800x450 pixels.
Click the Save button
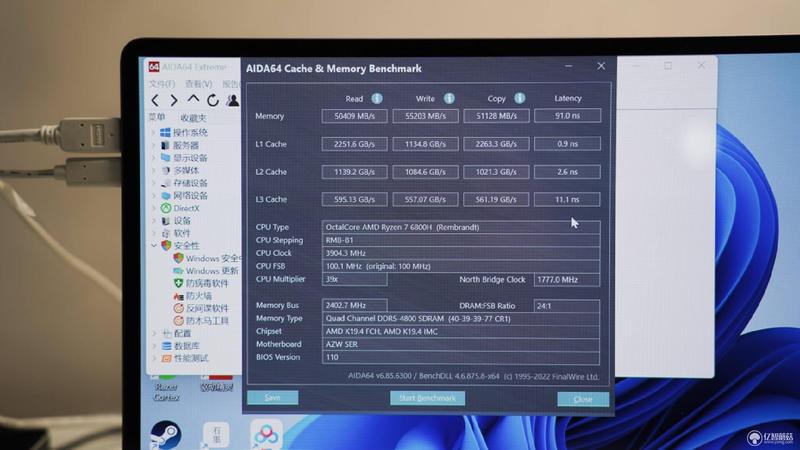[272, 397]
